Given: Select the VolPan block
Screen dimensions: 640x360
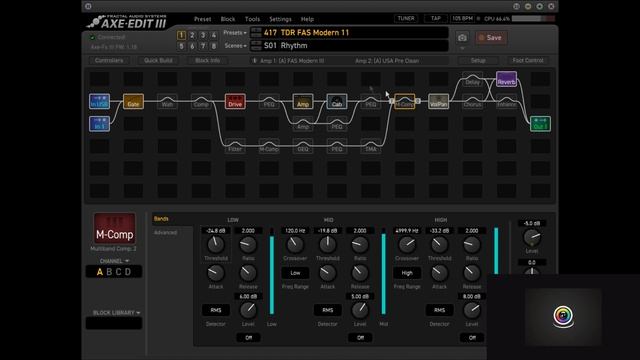Looking at the screenshot, I should click(438, 101).
